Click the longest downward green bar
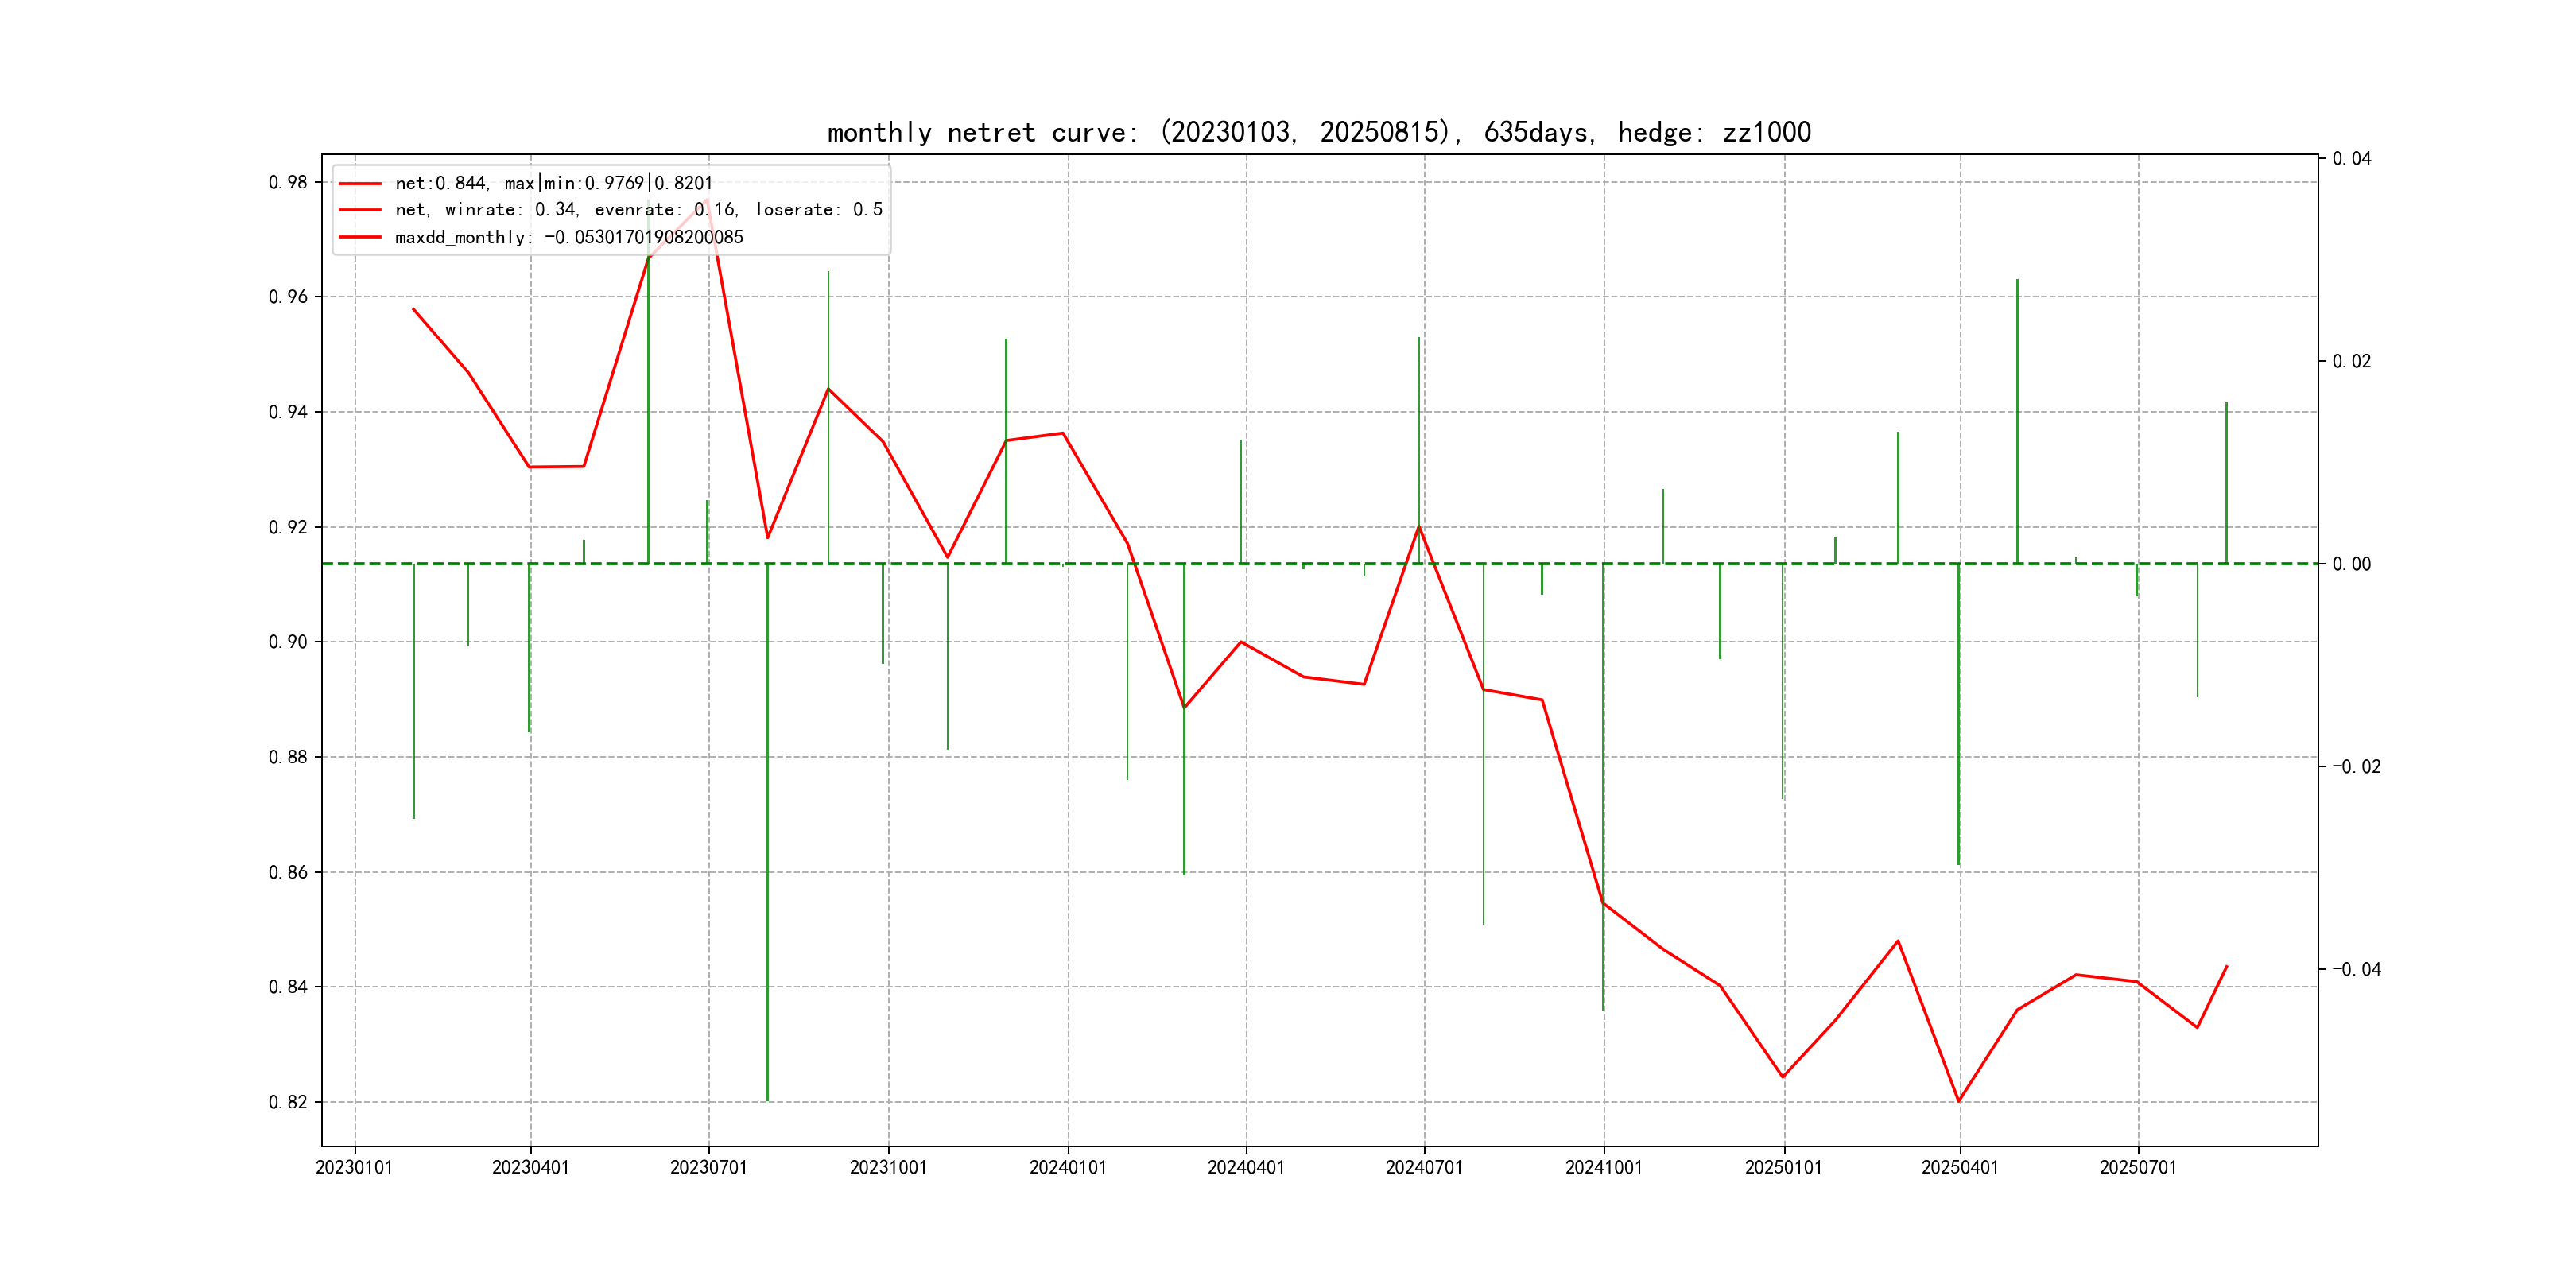The height and width of the screenshot is (1288, 2576). (767, 830)
